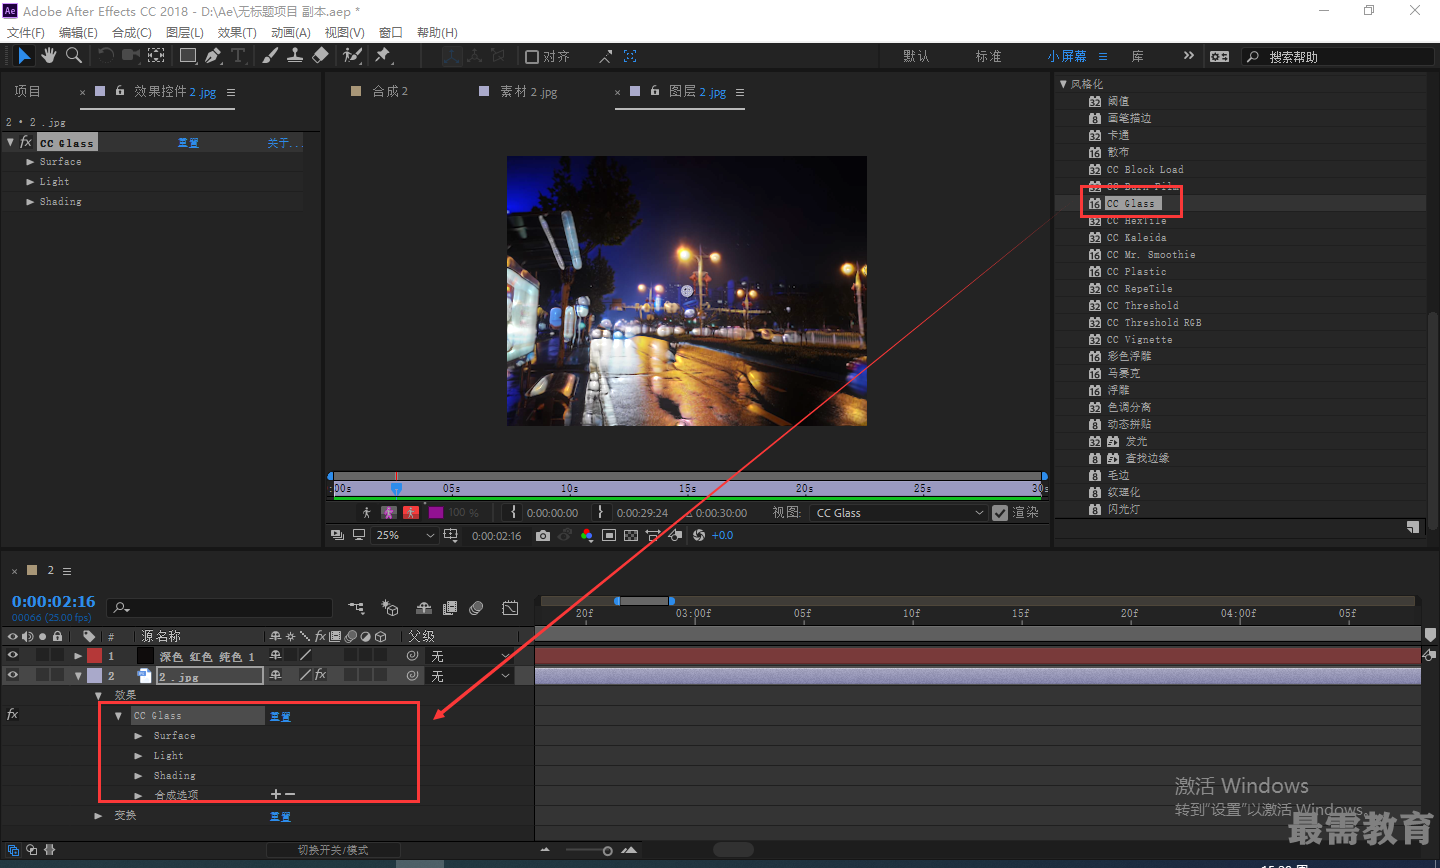Screen dimensions: 1440x868
Task: Select the Pen tool
Action: 213,56
